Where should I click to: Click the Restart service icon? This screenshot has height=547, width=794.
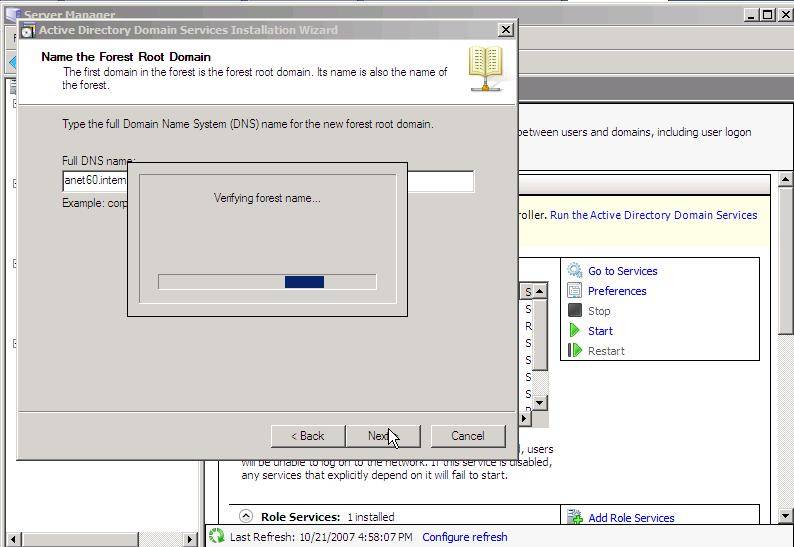click(575, 350)
